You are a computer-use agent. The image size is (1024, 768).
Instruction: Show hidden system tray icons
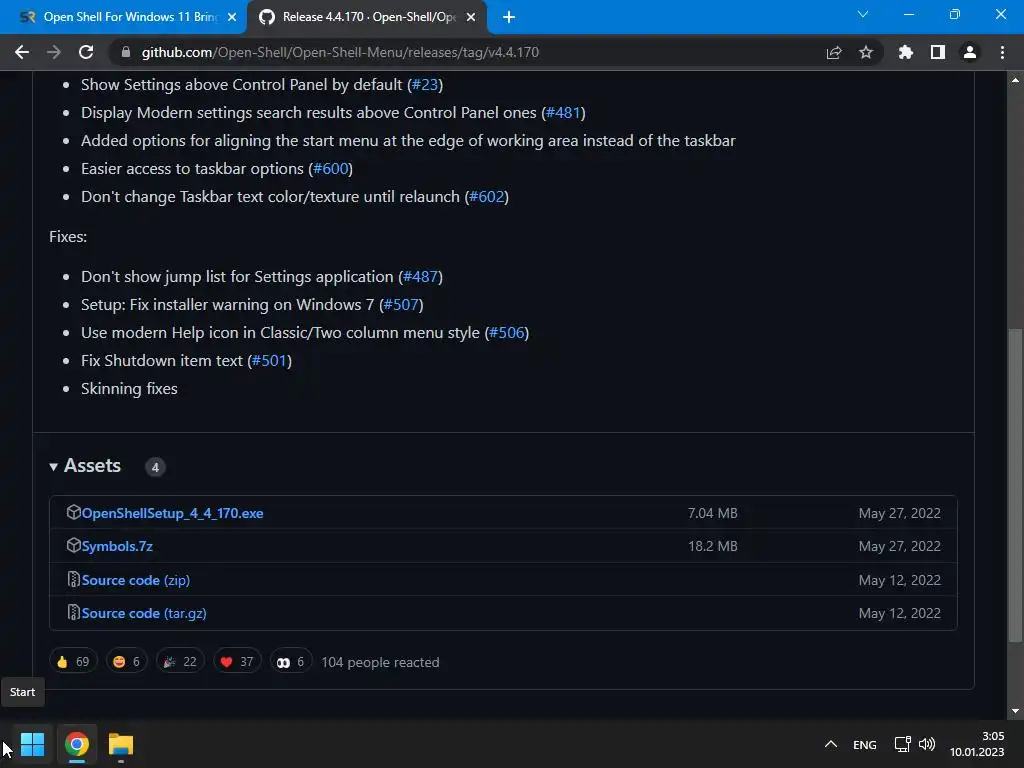[x=831, y=744]
